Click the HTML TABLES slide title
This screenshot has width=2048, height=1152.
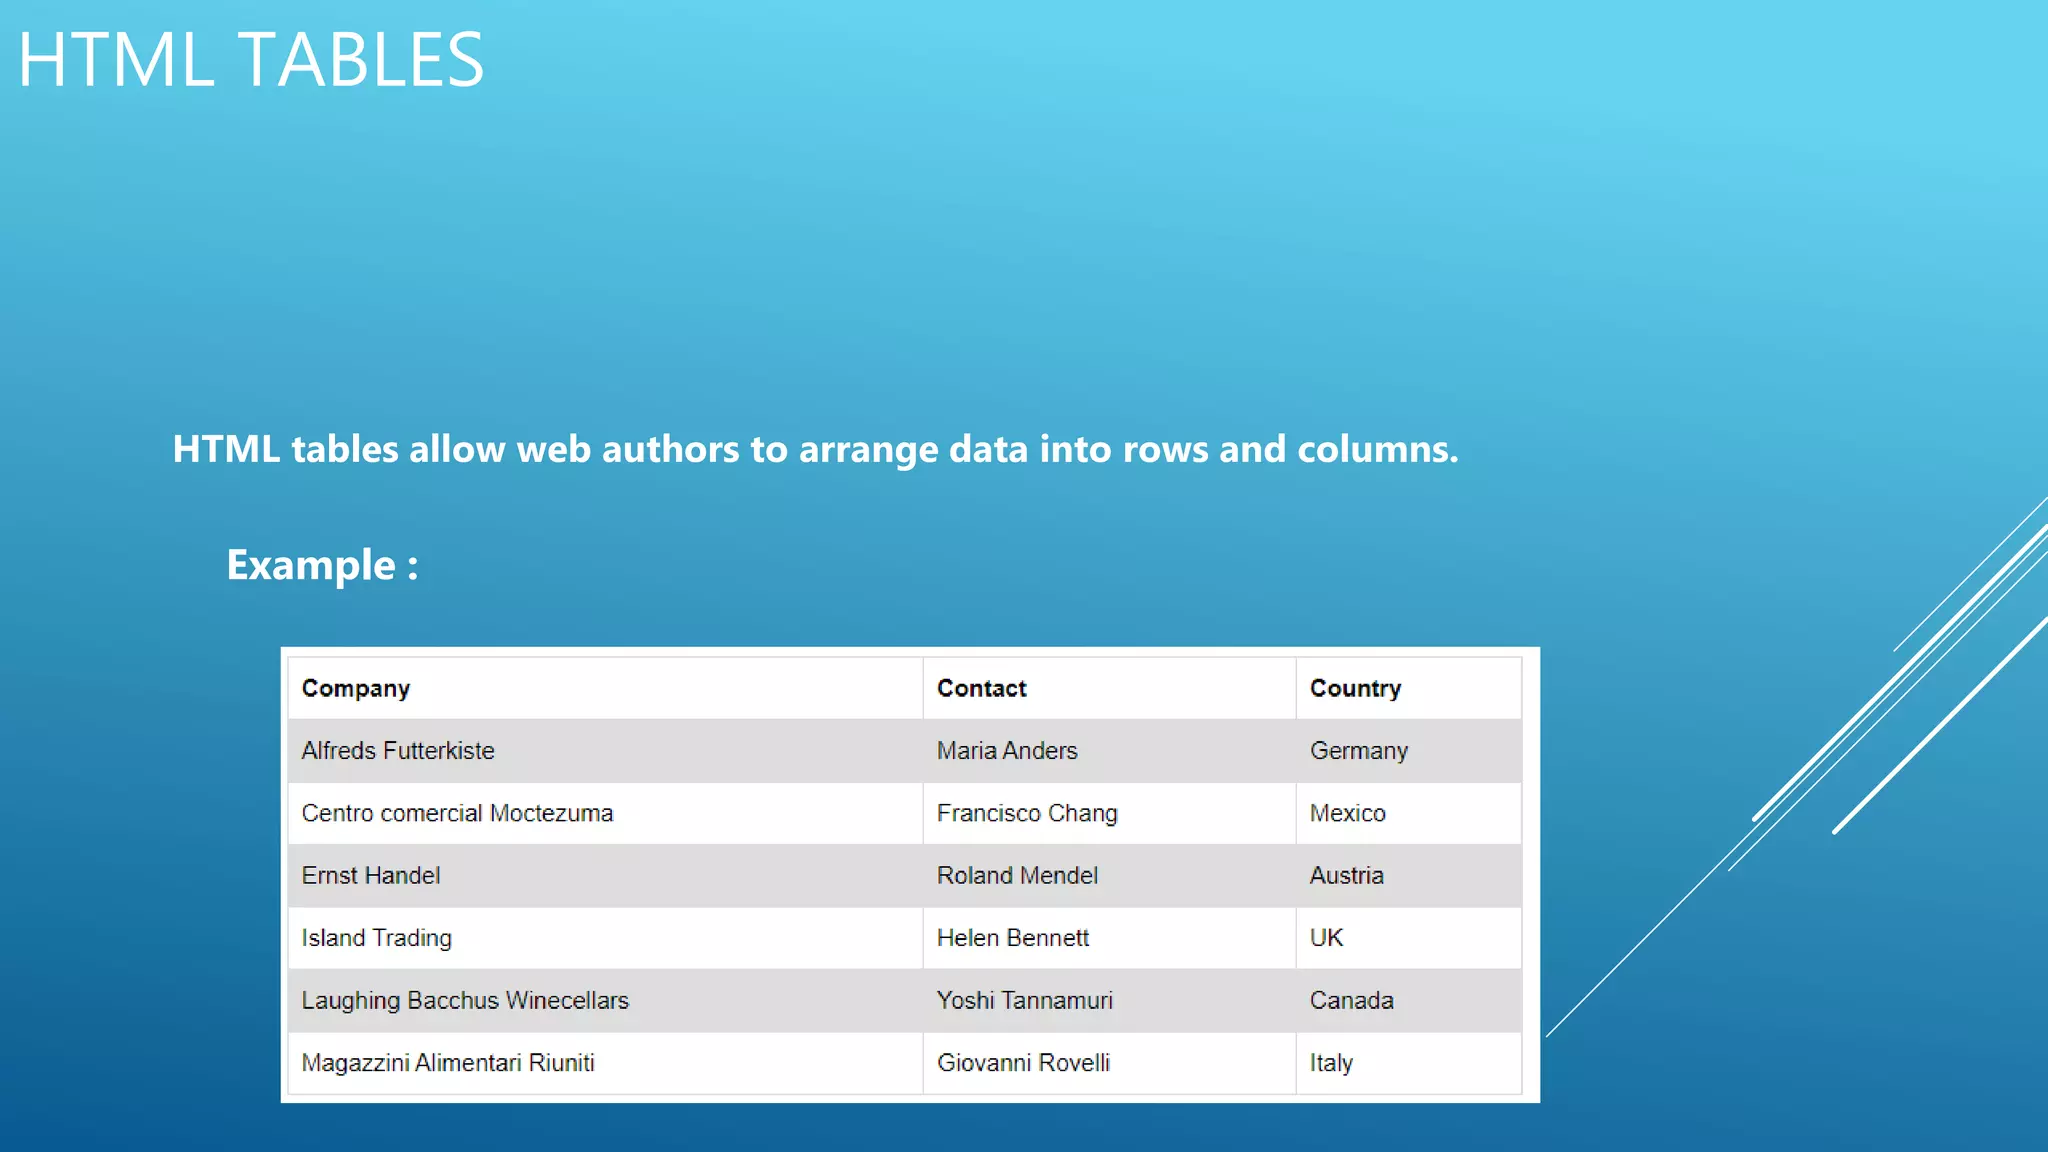tap(251, 60)
